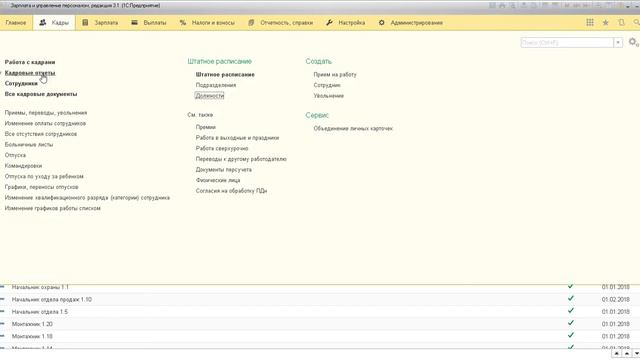
Task: Click the down-arrow list scroll button
Action: [x=636, y=353]
